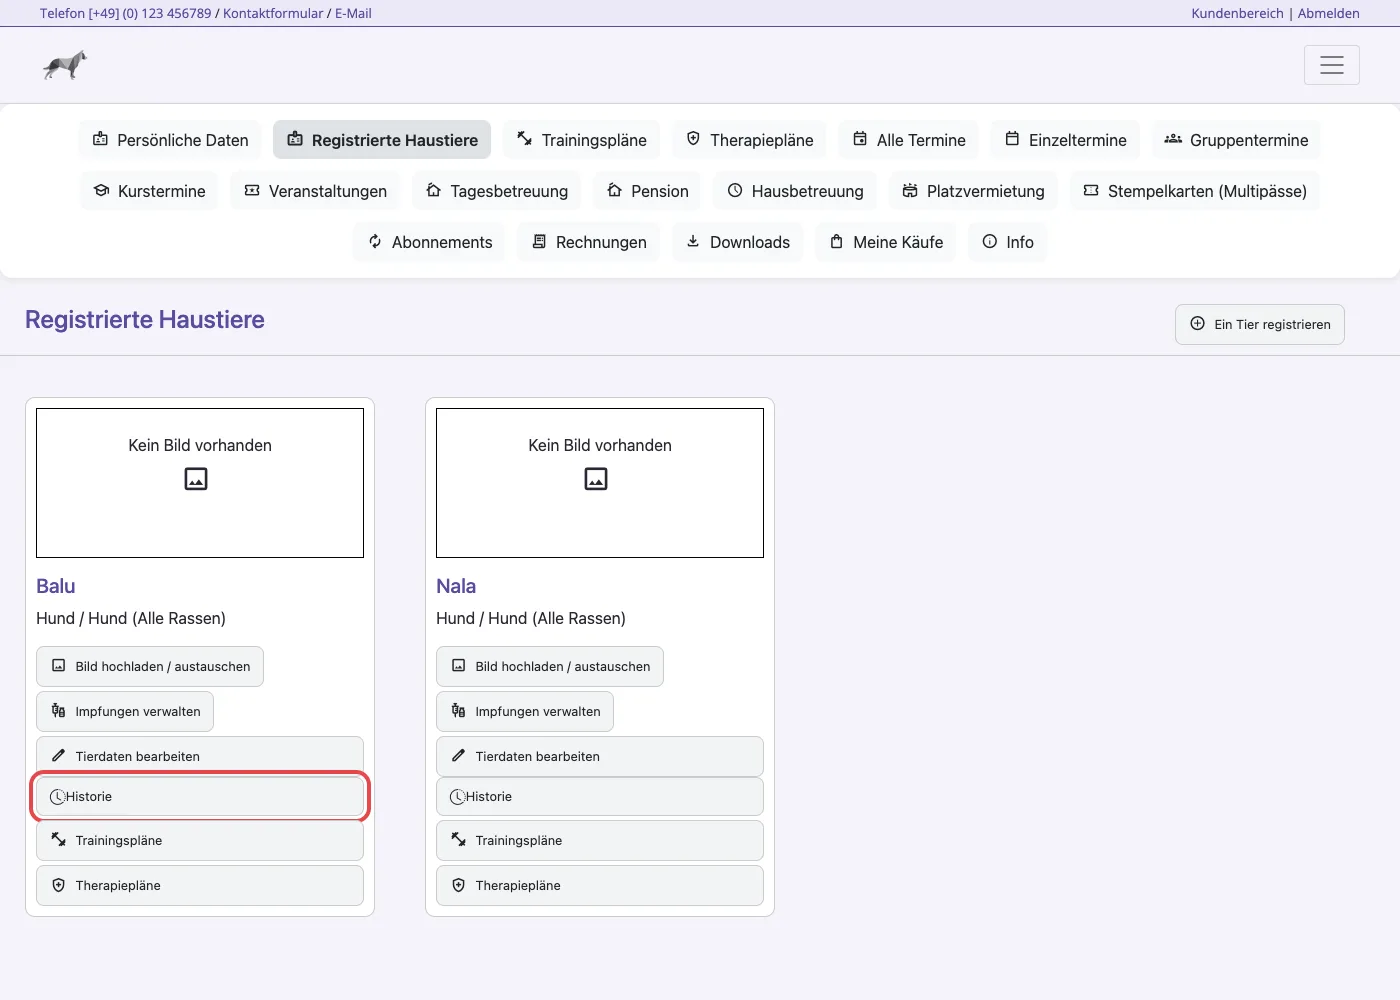Switch to the Persönliche Daten tab

[x=170, y=140]
